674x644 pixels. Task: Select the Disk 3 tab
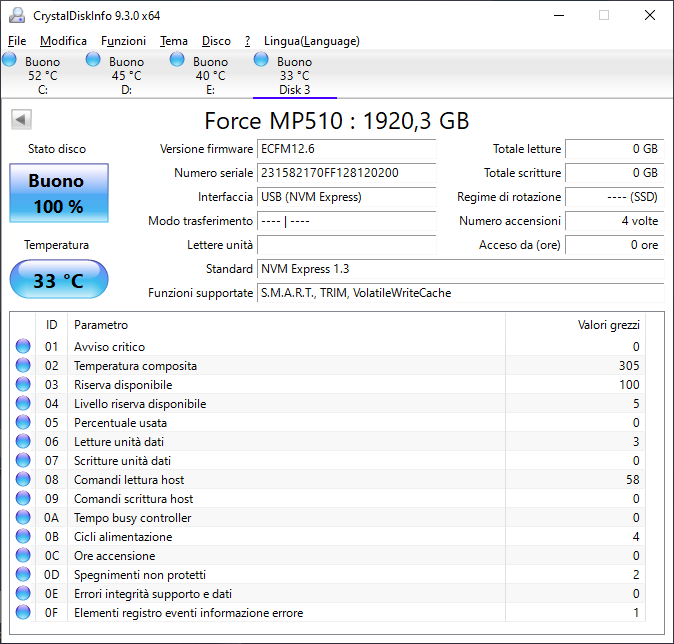[x=294, y=75]
